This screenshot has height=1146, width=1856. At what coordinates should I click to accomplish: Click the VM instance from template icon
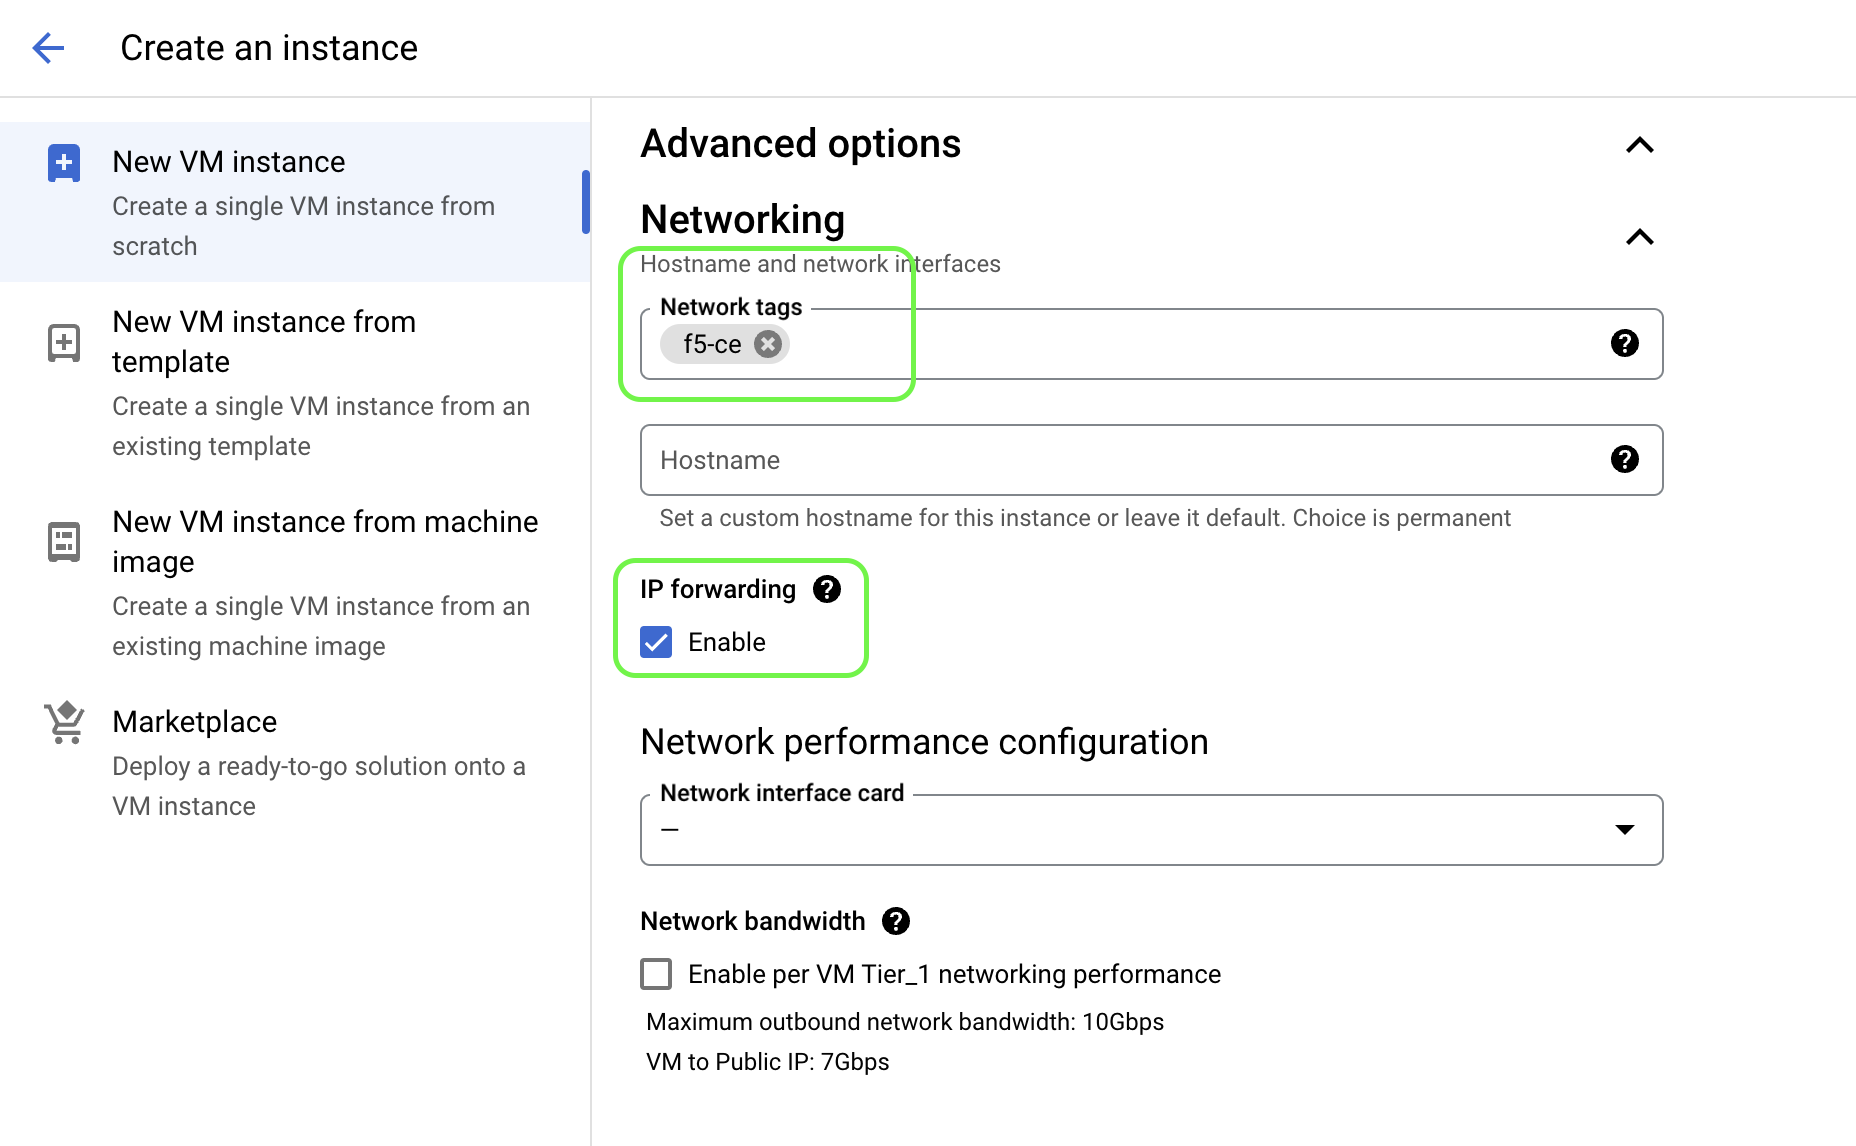[64, 343]
